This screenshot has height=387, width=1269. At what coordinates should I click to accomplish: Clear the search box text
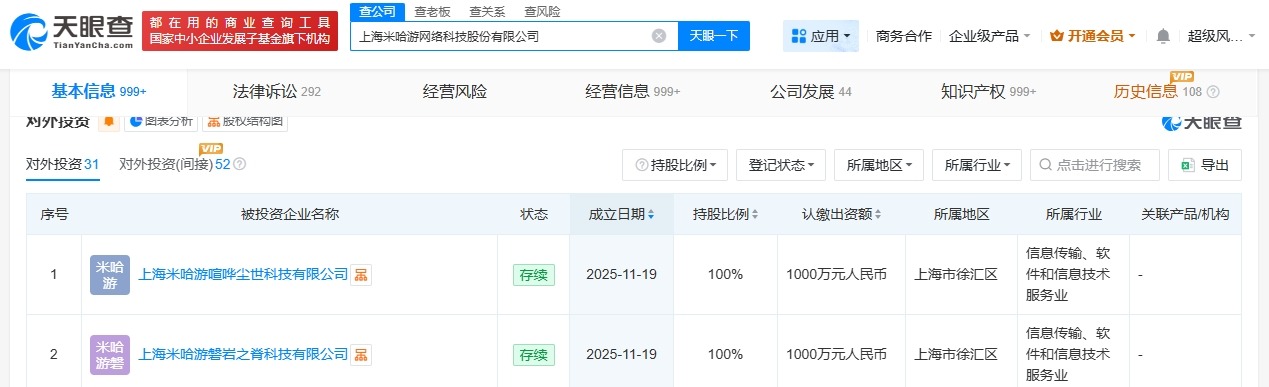pos(659,36)
